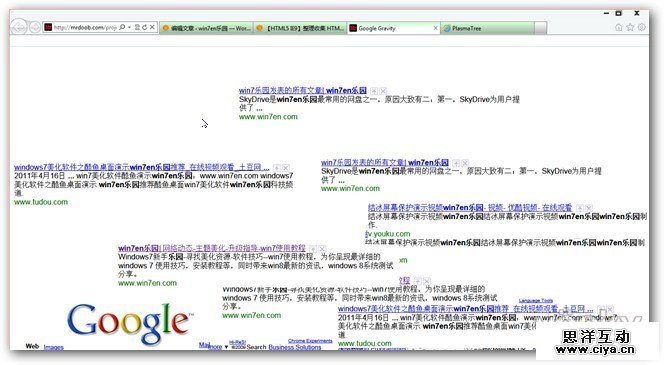Toggle the Compatibility View icon in address bar
This screenshot has width=664, height=365.
pyautogui.click(x=137, y=27)
